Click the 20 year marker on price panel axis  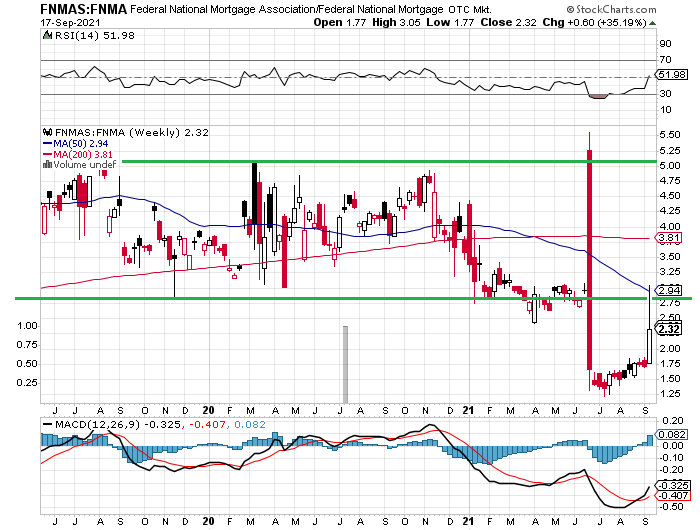pyautogui.click(x=208, y=410)
